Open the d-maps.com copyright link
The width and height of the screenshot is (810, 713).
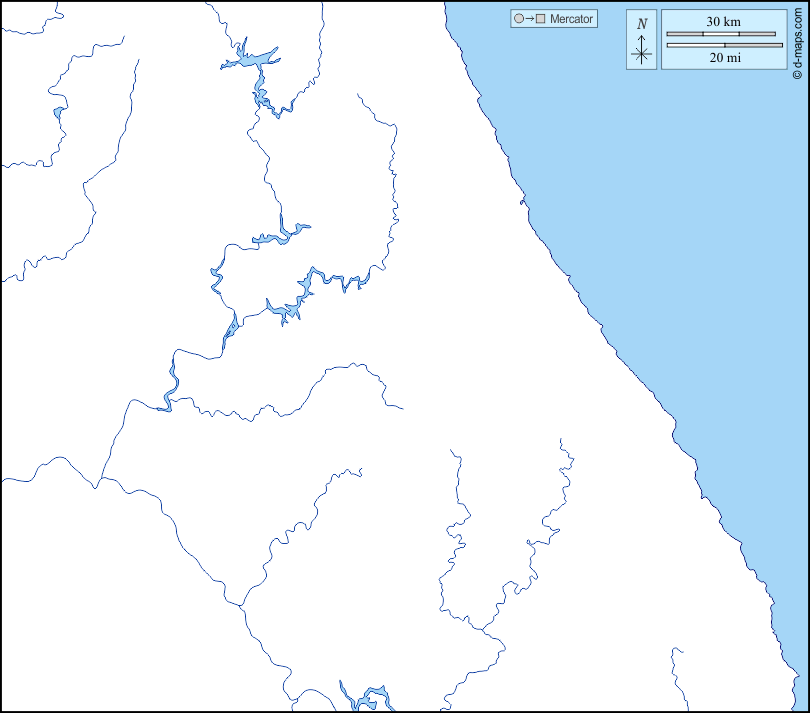click(797, 40)
